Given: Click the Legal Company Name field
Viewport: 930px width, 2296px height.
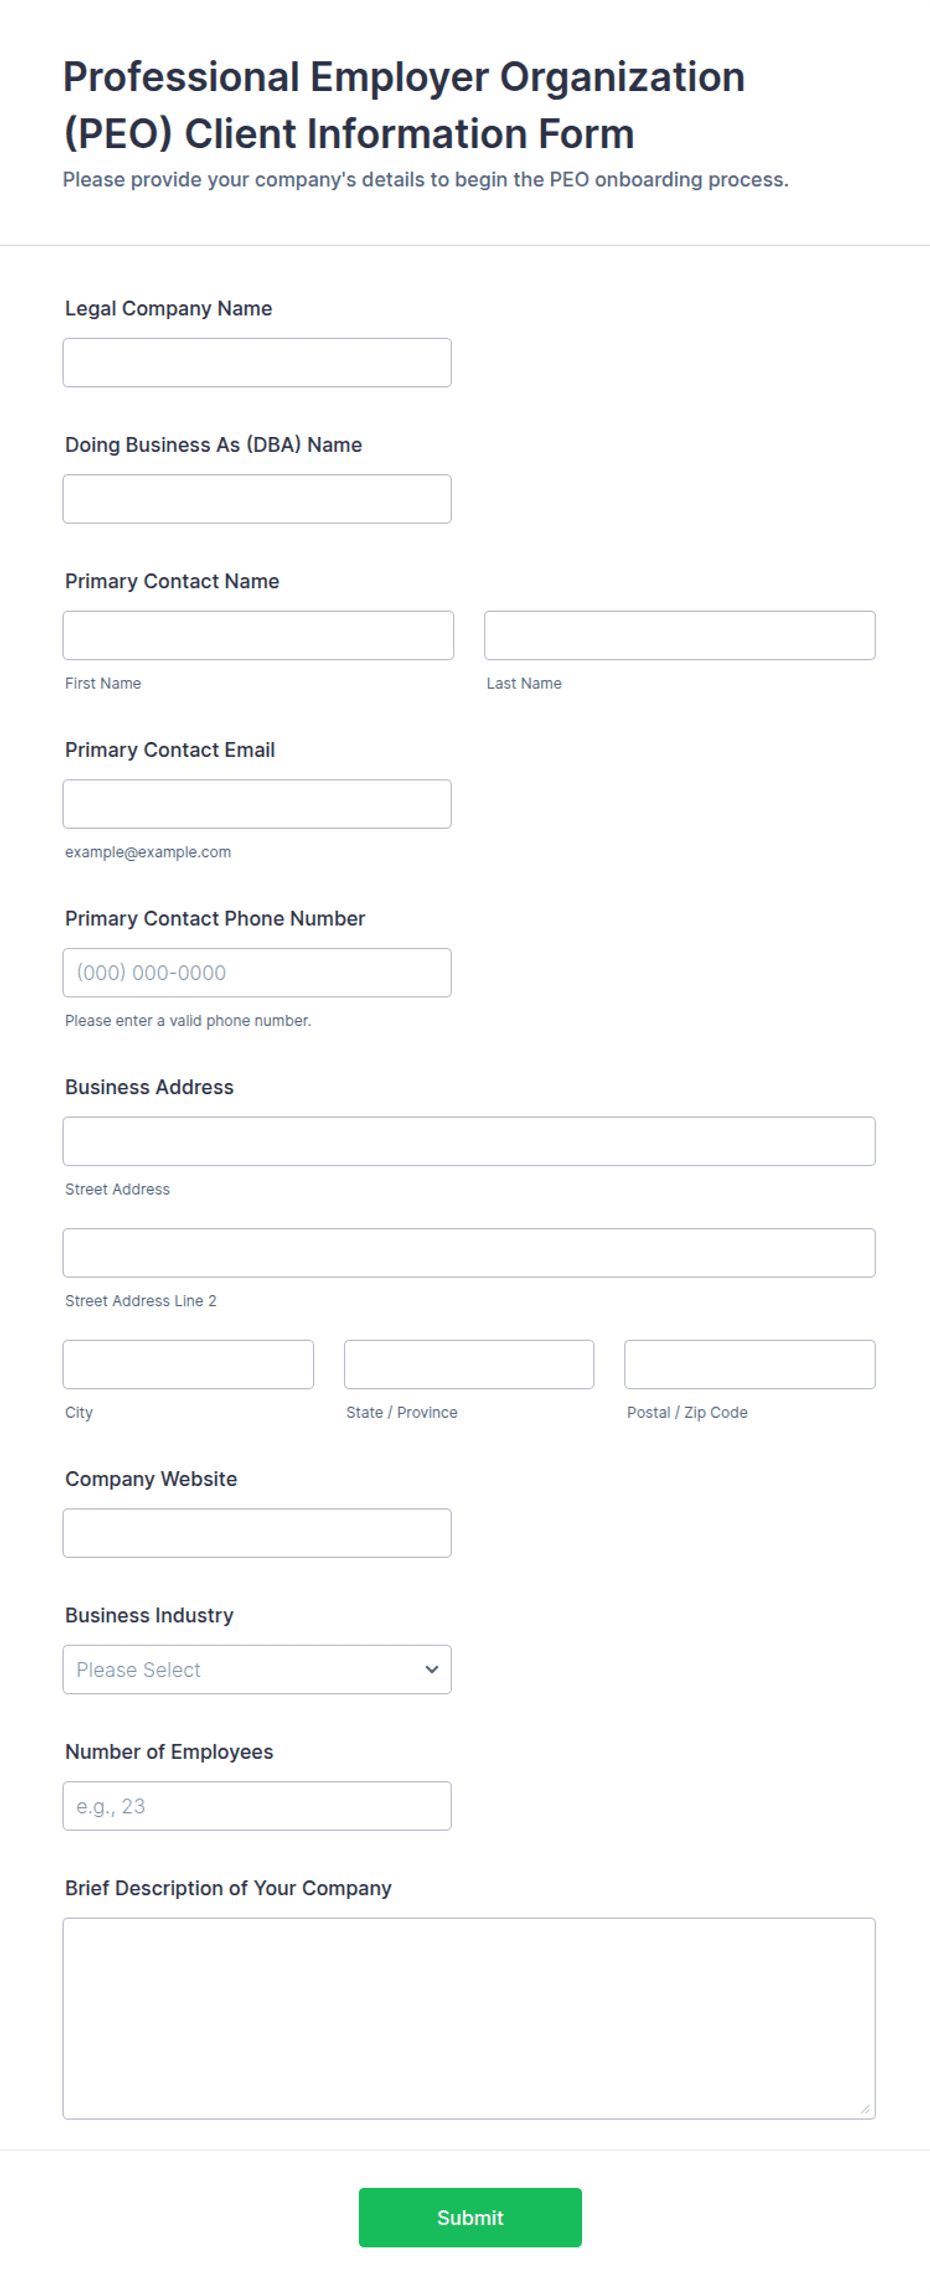Looking at the screenshot, I should 257,362.
